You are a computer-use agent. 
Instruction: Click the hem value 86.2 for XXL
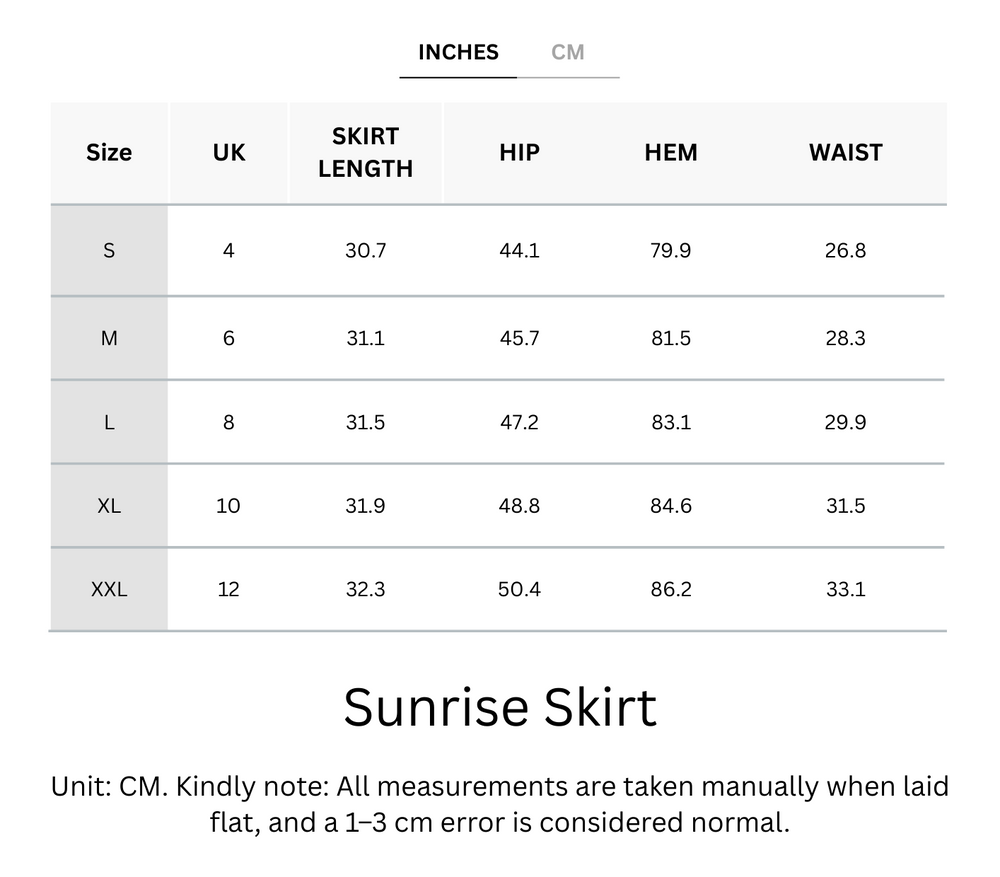point(670,590)
